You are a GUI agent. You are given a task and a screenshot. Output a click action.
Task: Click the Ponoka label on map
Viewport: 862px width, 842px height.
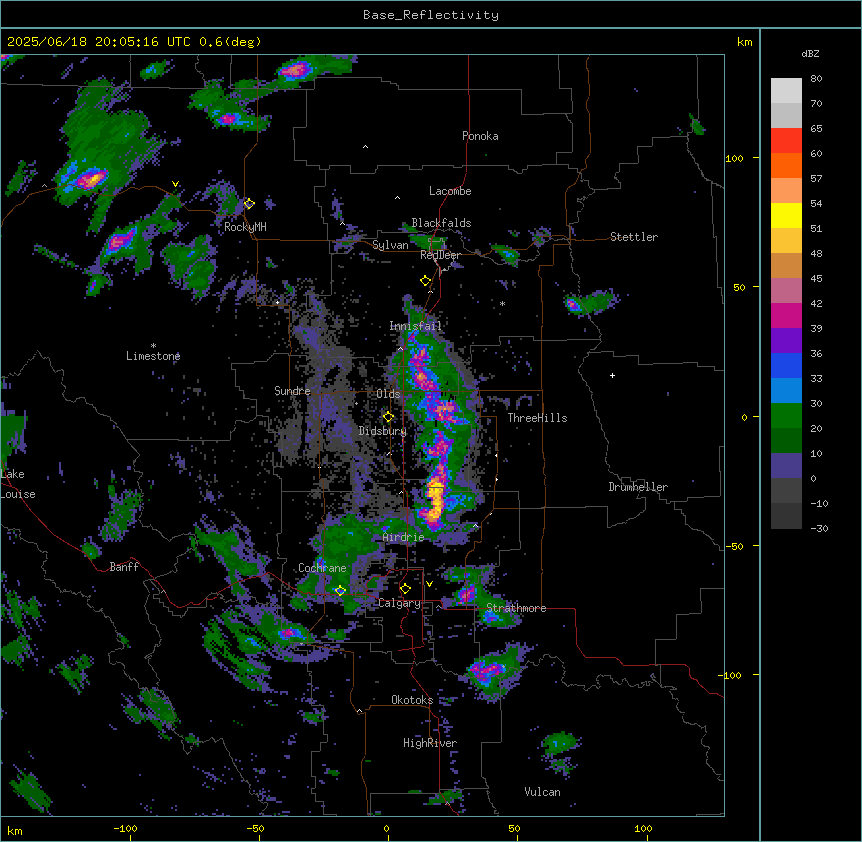[x=480, y=136]
